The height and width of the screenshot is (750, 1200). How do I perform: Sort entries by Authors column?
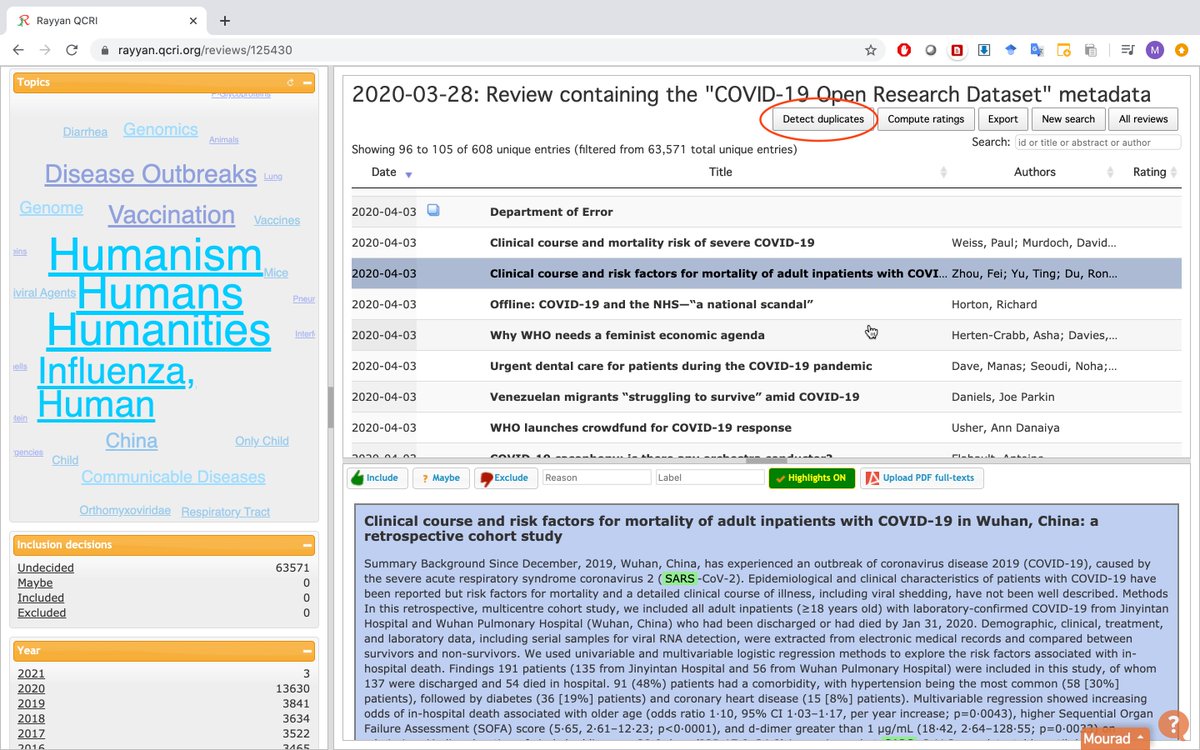tap(1034, 172)
